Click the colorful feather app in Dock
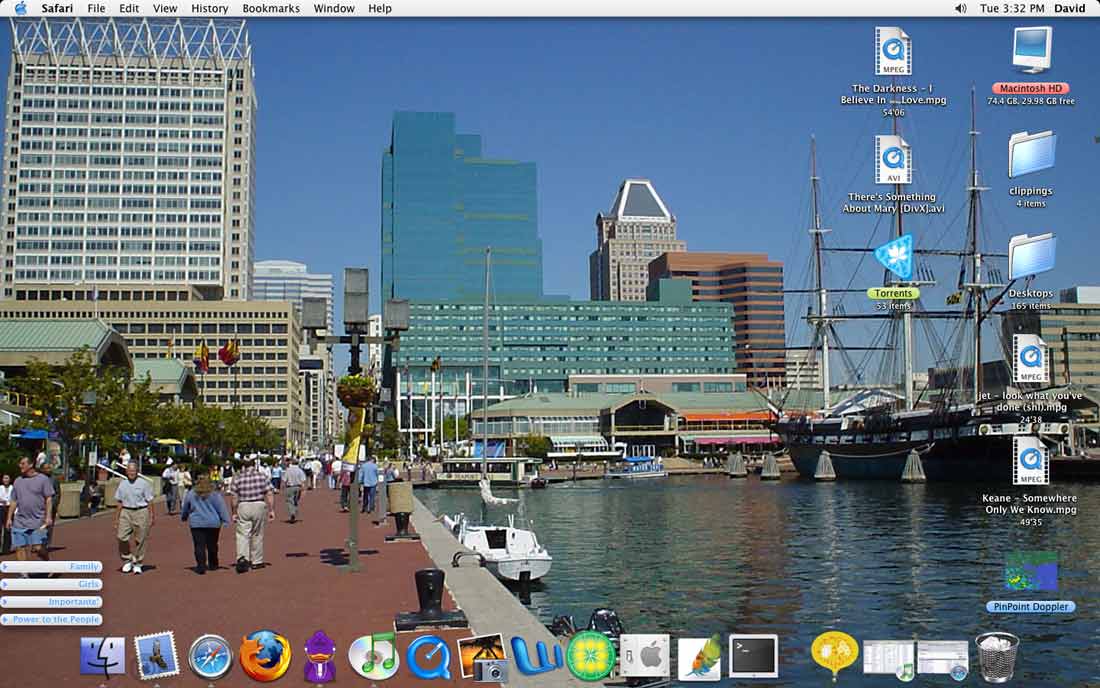The width and height of the screenshot is (1100, 688). click(x=699, y=657)
